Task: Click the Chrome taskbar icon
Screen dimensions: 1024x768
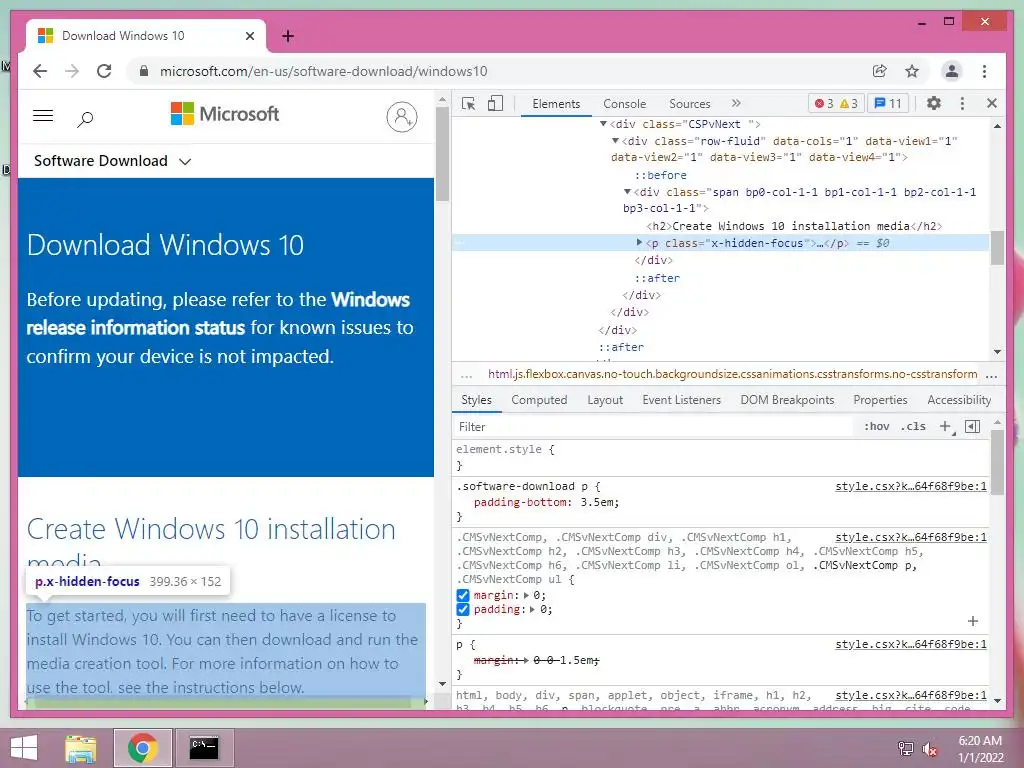Action: [142, 748]
